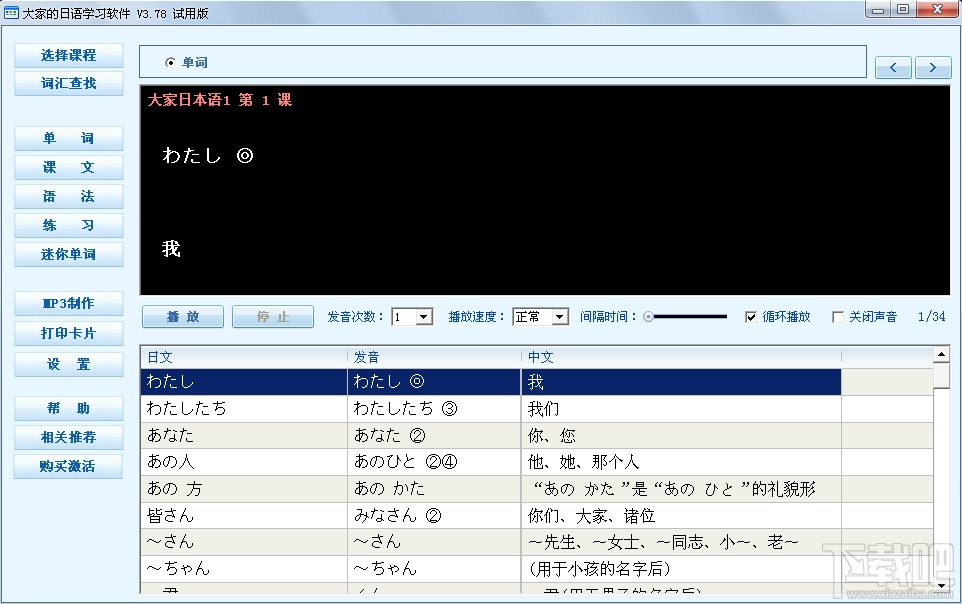Screen dimensions: 962x604
Task: Click the 我们 translation cell
Action: click(x=681, y=409)
